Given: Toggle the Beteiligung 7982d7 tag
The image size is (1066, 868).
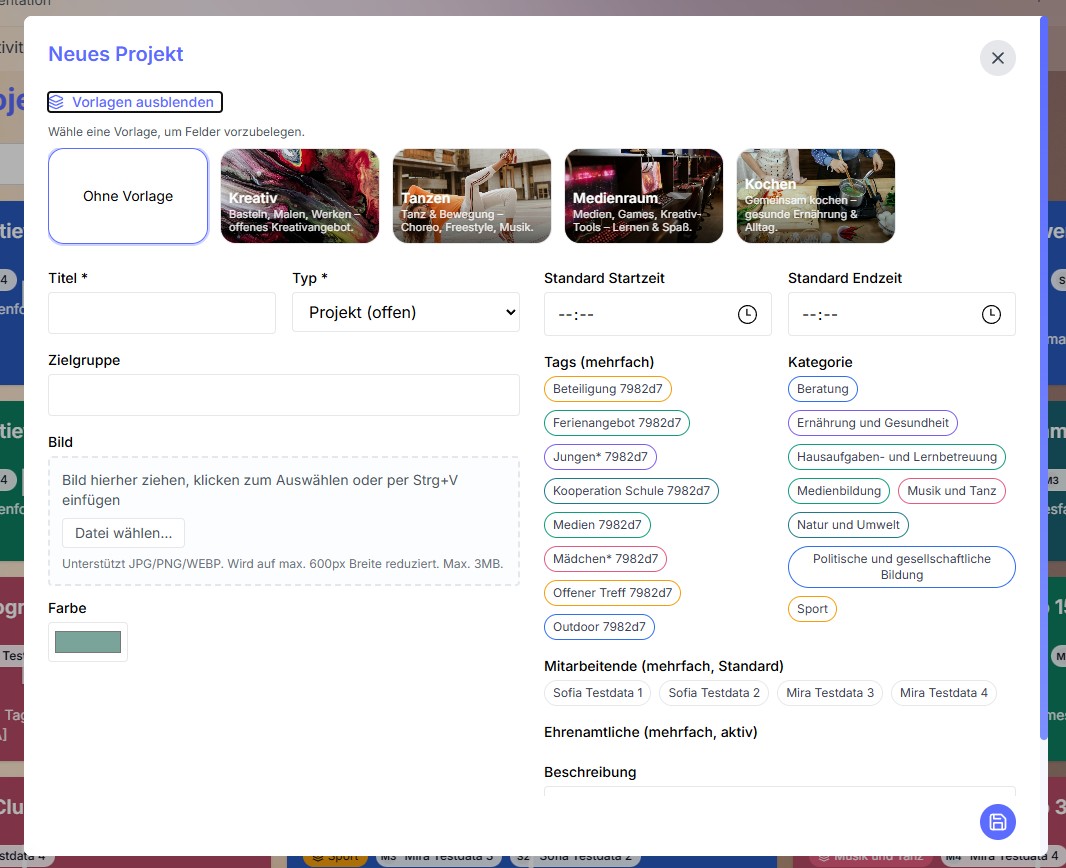Looking at the screenshot, I should click(x=608, y=389).
